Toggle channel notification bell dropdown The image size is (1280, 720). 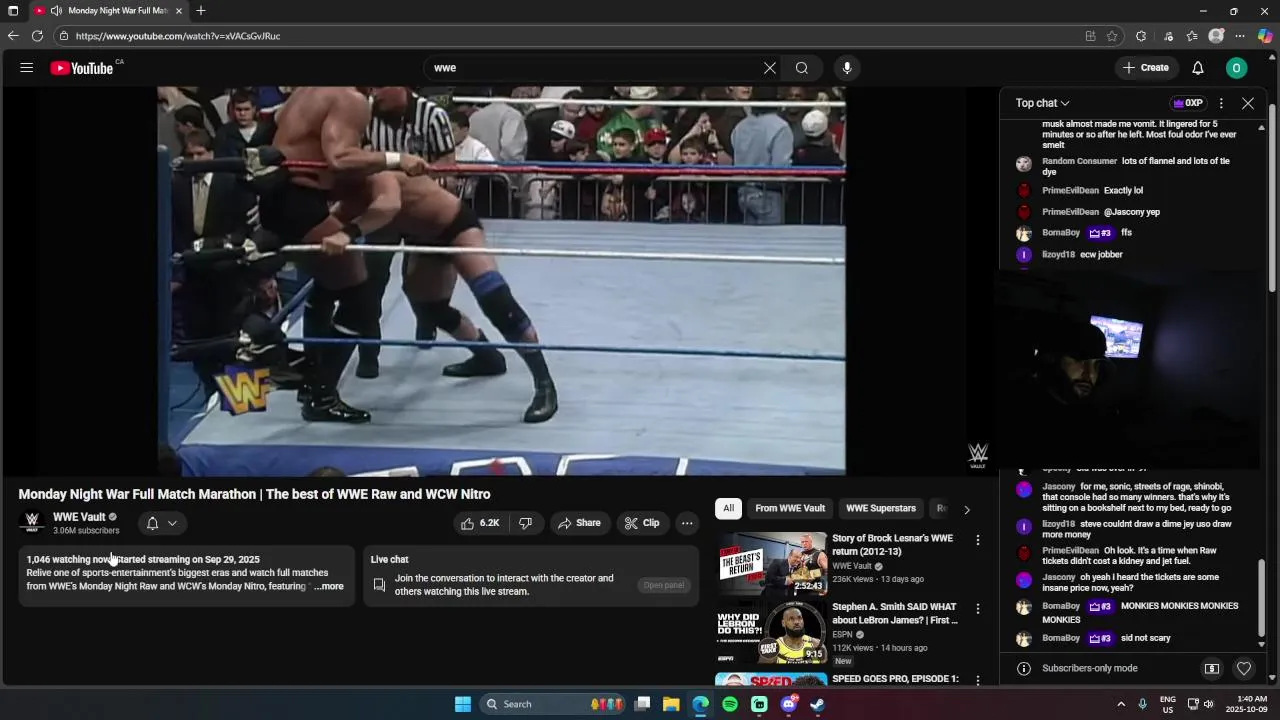162,523
